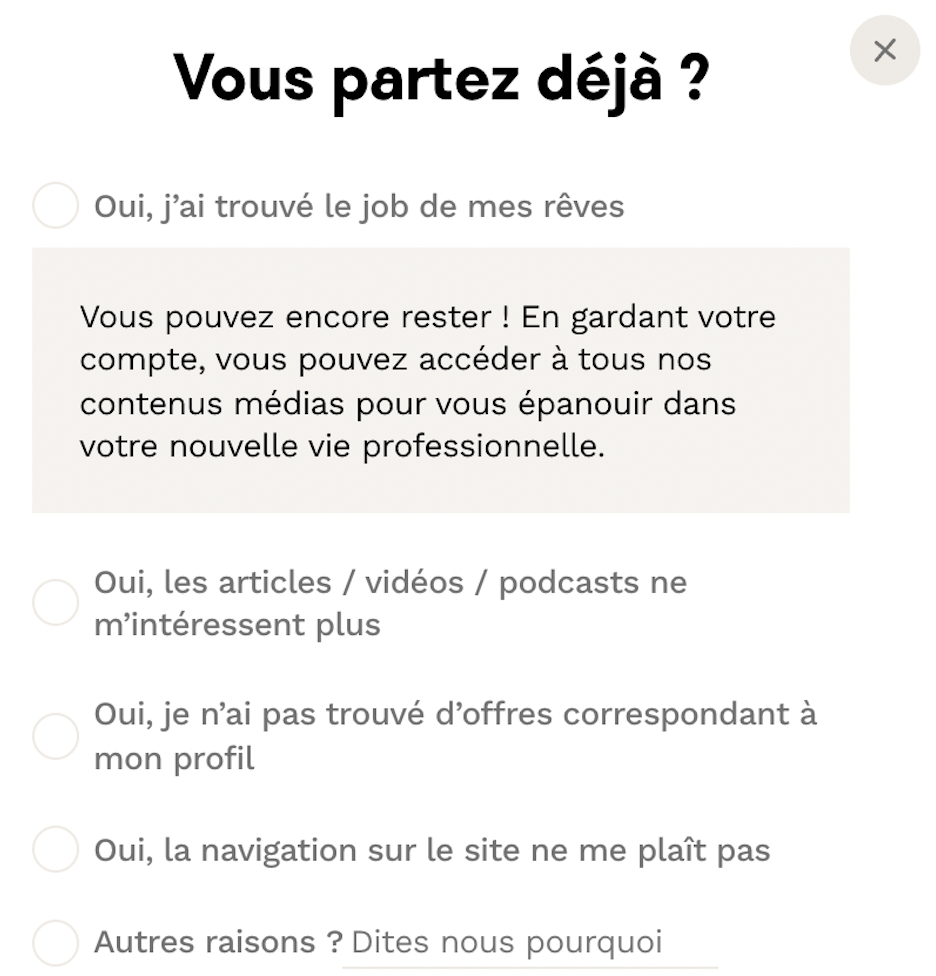
Task: Select the 'job de mes rêves' radio button
Action: coord(55,206)
